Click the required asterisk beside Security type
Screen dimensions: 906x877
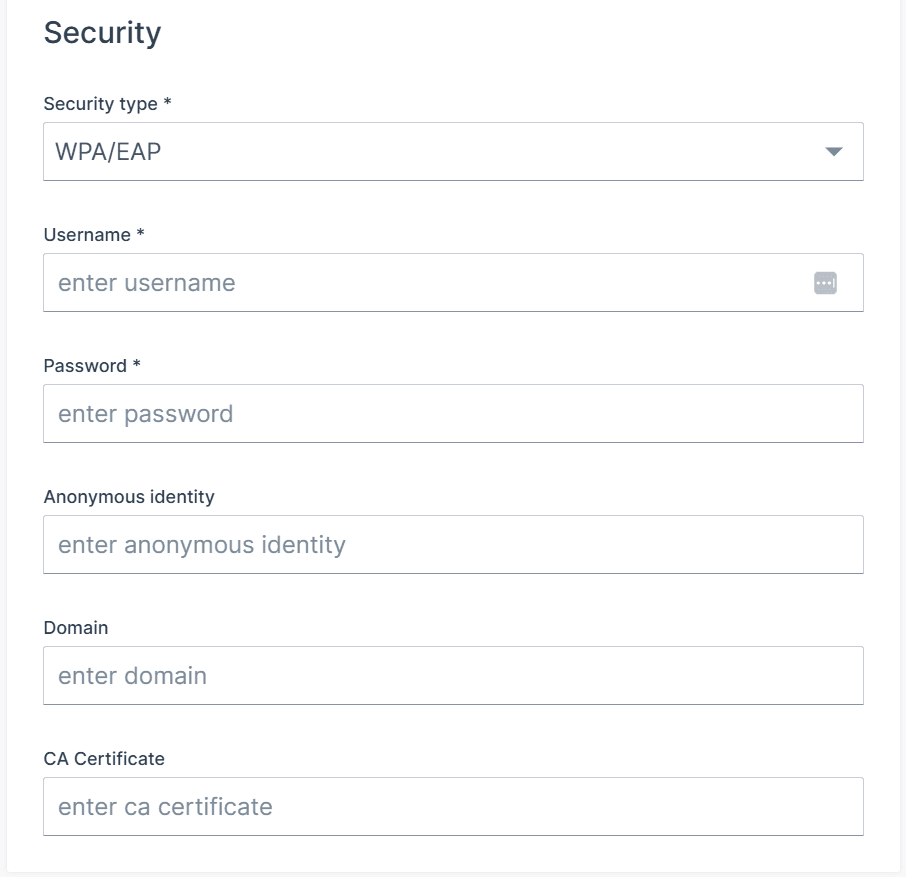pos(167,103)
